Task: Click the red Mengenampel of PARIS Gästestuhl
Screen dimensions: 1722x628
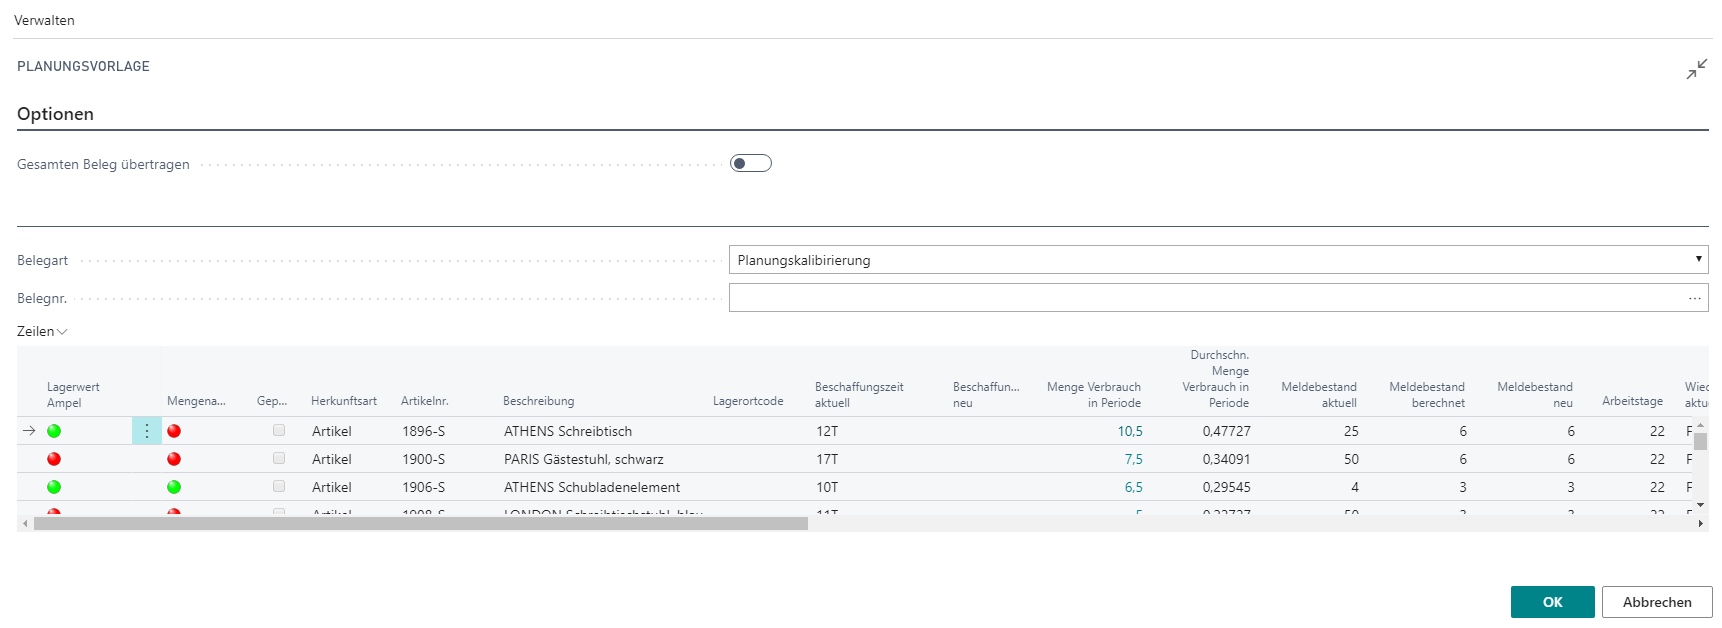Action: pyautogui.click(x=174, y=459)
